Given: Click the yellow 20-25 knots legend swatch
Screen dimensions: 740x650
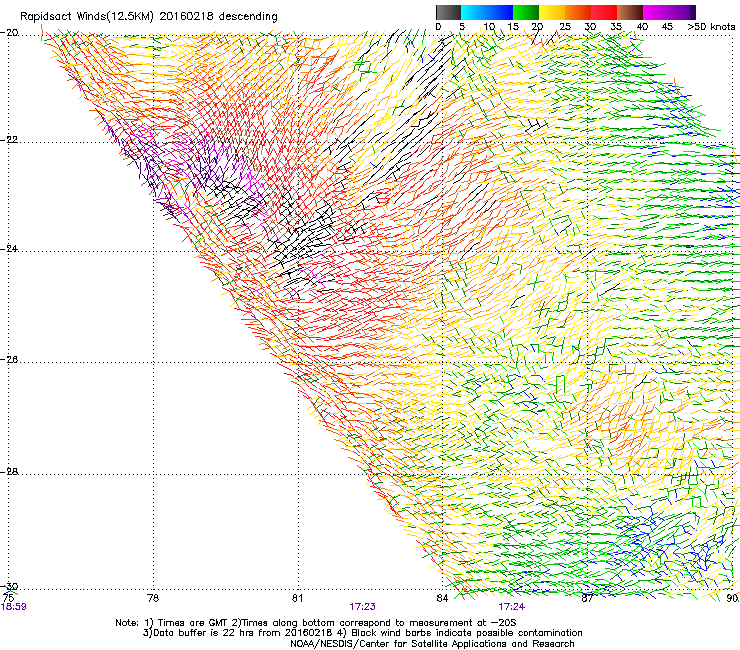Looking at the screenshot, I should coord(552,12).
